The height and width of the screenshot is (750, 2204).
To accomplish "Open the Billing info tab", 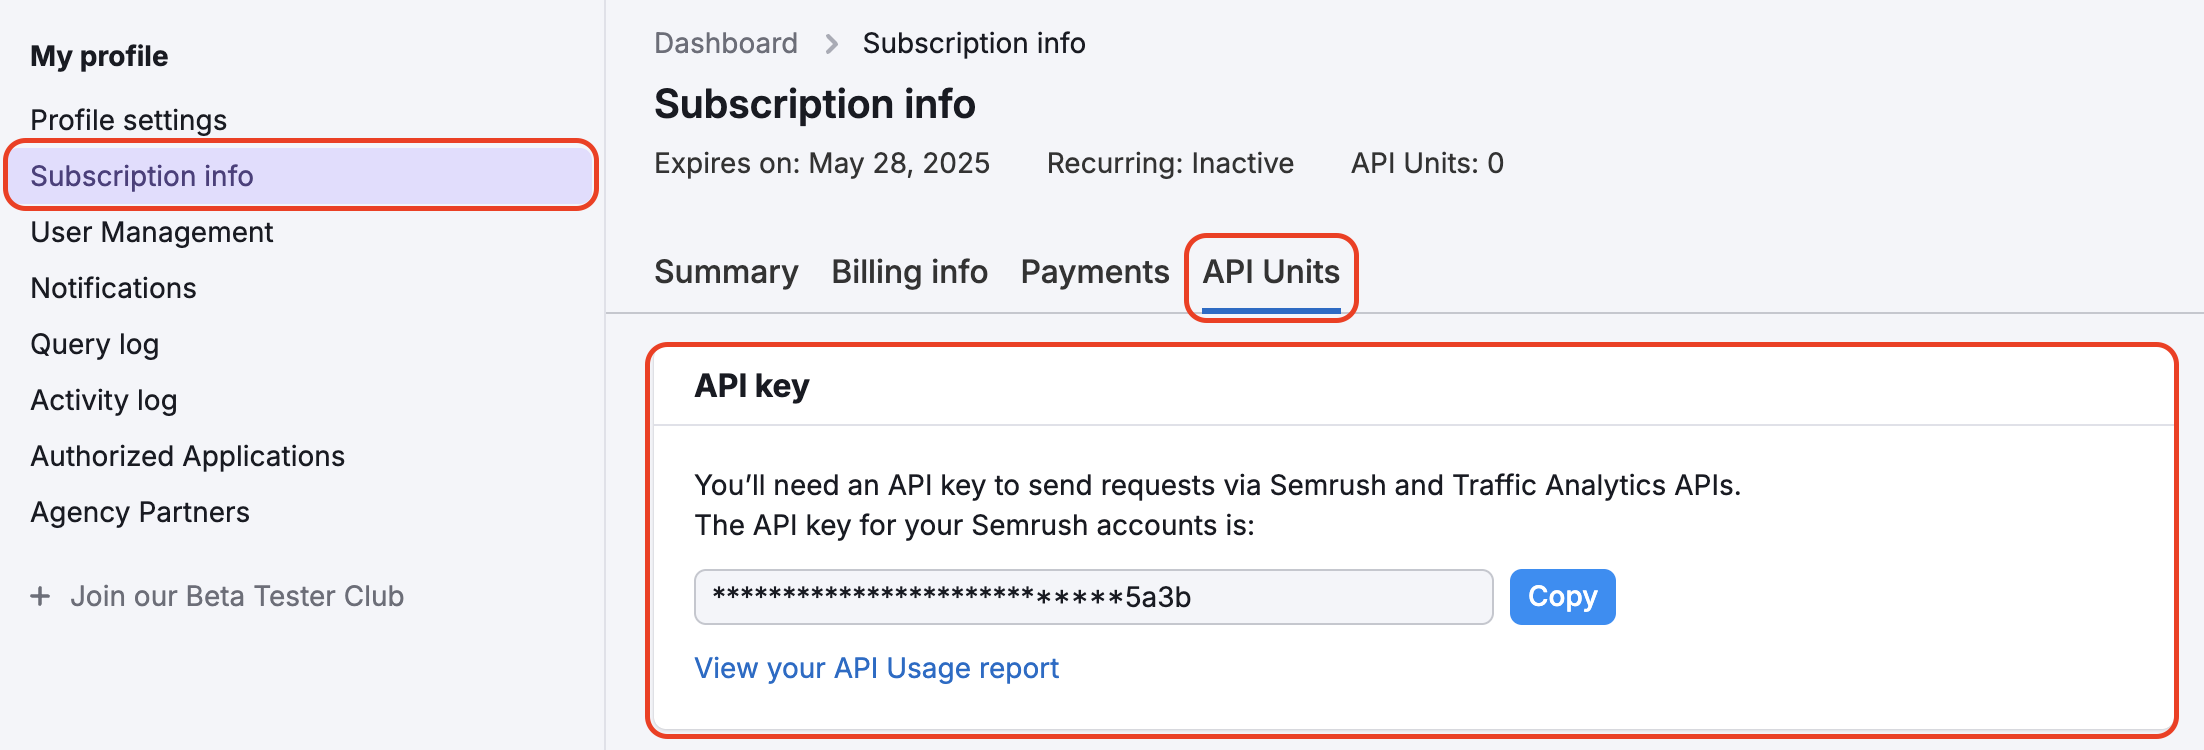I will click(x=909, y=271).
